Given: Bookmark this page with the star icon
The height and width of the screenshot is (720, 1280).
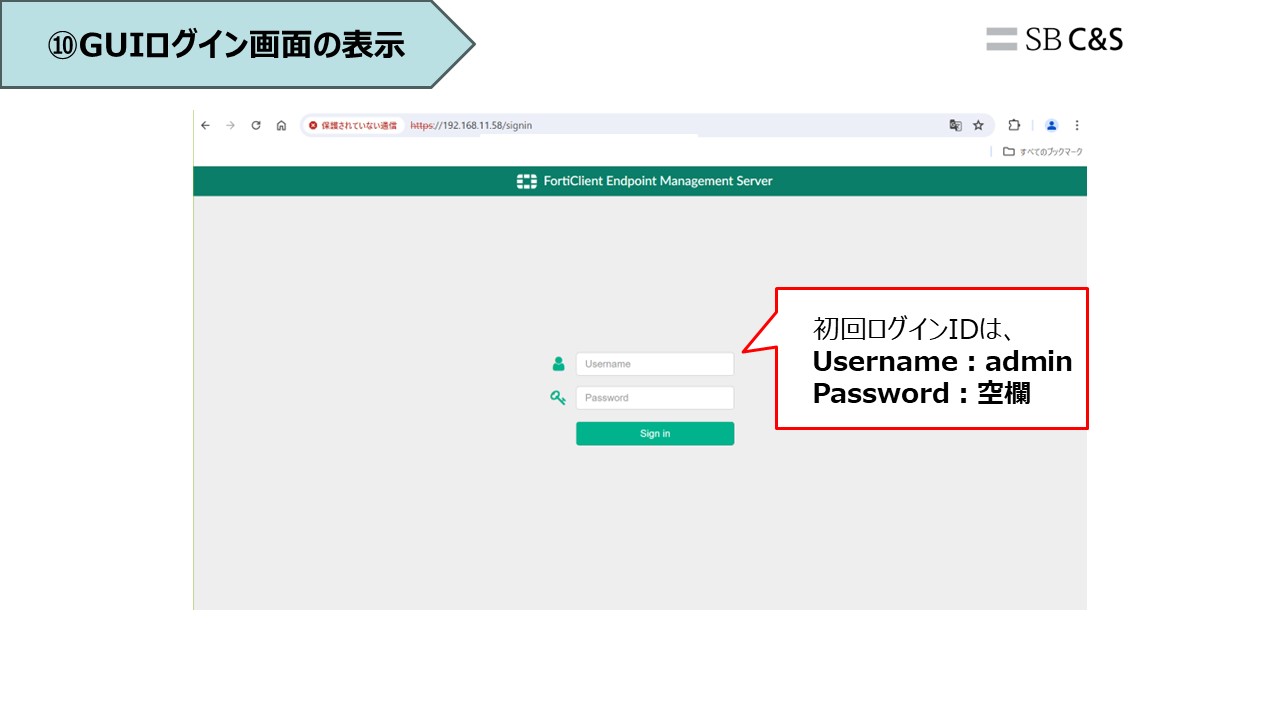Looking at the screenshot, I should pyautogui.click(x=978, y=125).
